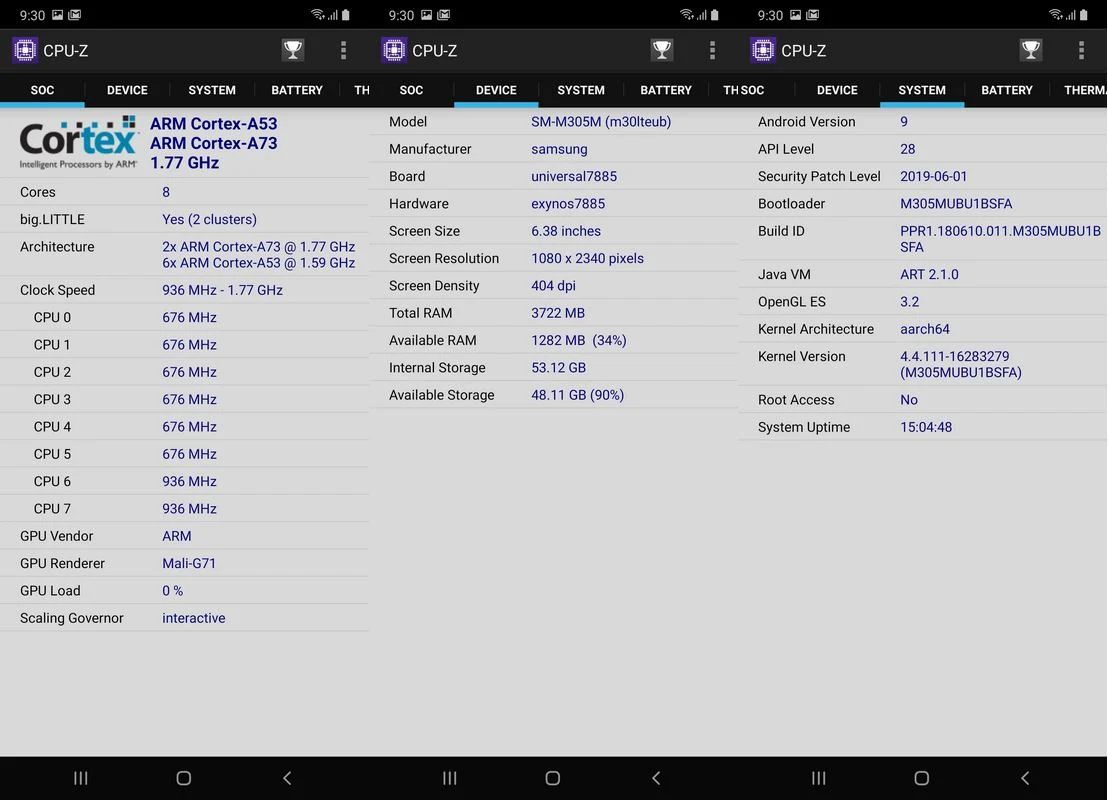Tap GPU Load value 0 %
1108x800 pixels.
point(172,591)
